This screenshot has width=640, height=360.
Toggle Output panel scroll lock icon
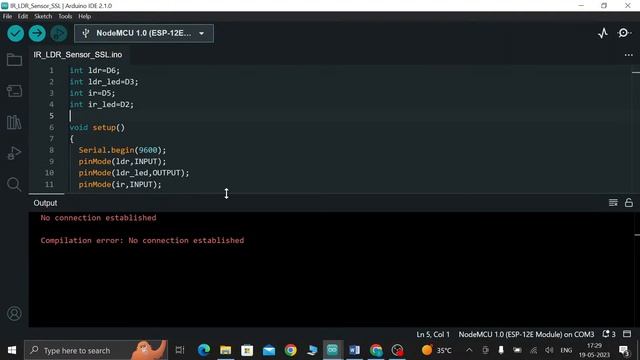629,202
